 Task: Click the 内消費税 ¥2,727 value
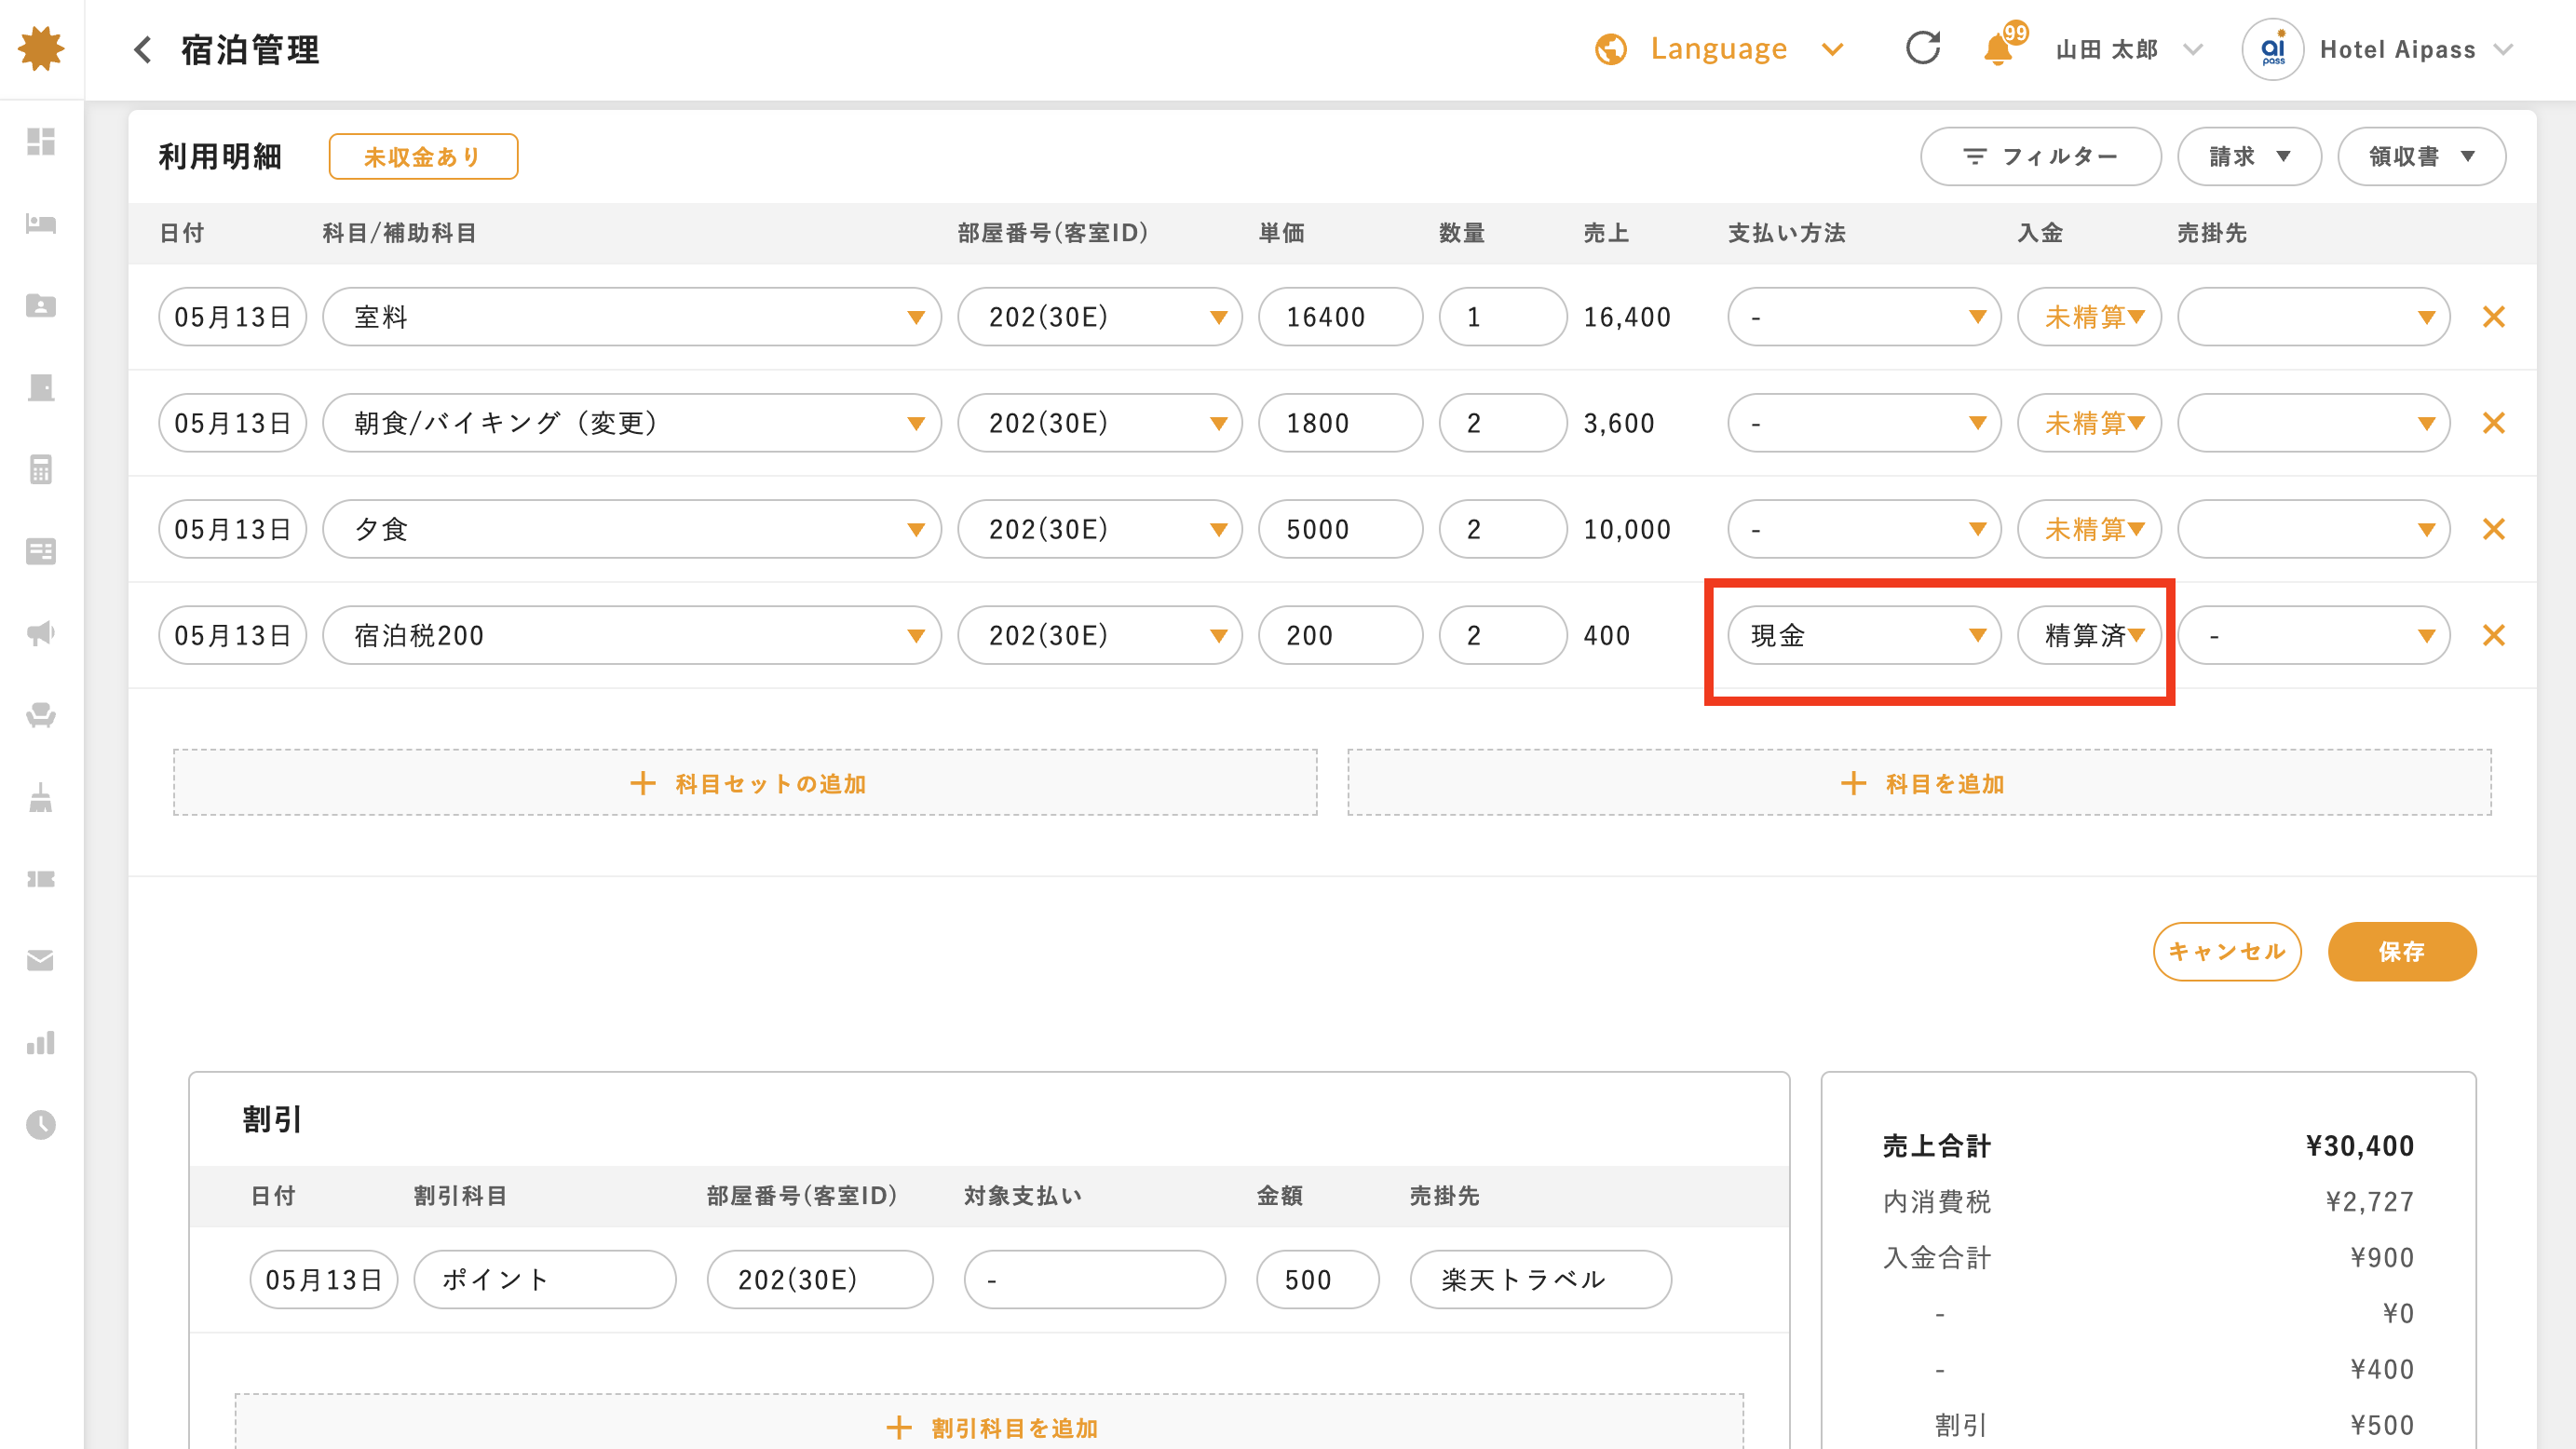2369,1202
